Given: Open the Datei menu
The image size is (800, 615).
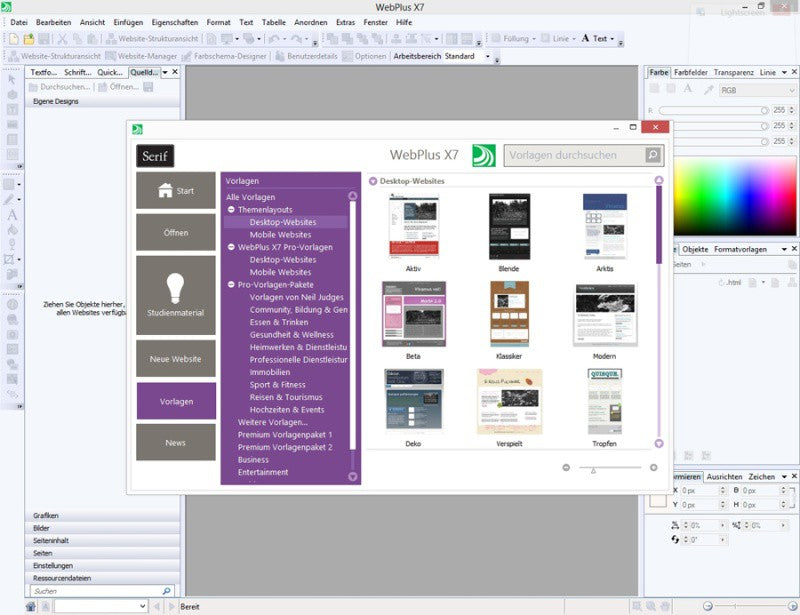Looking at the screenshot, I should tap(19, 22).
